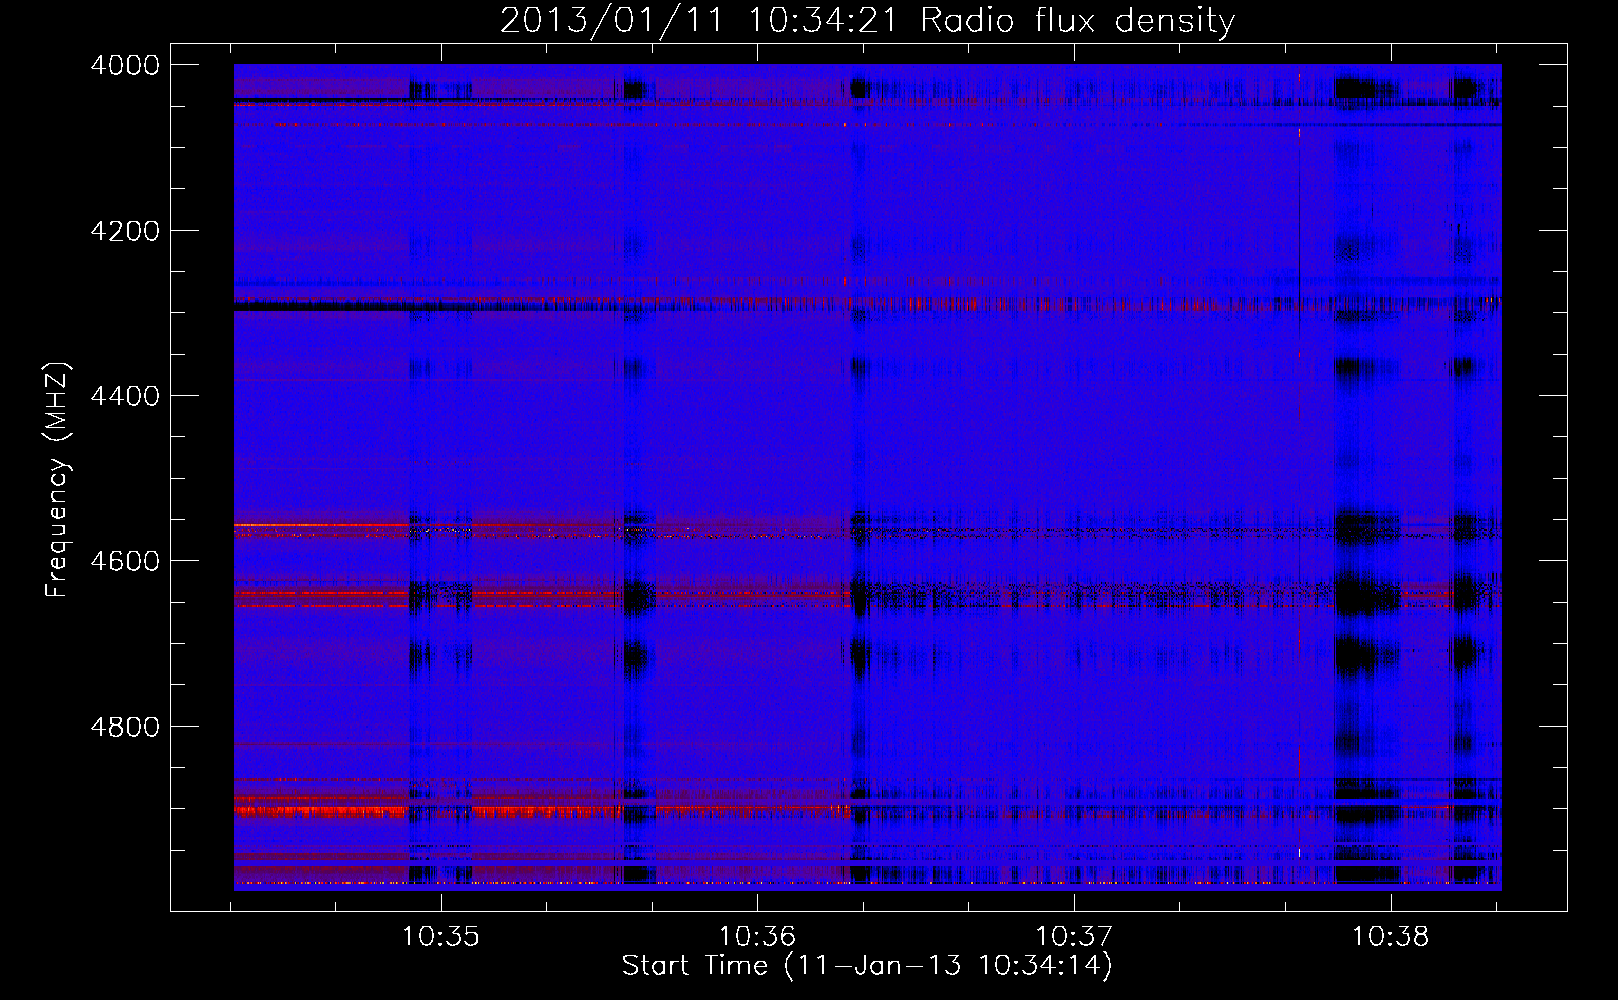Click the 4000 frequency tick label
This screenshot has height=1000, width=1618.
(x=125, y=65)
